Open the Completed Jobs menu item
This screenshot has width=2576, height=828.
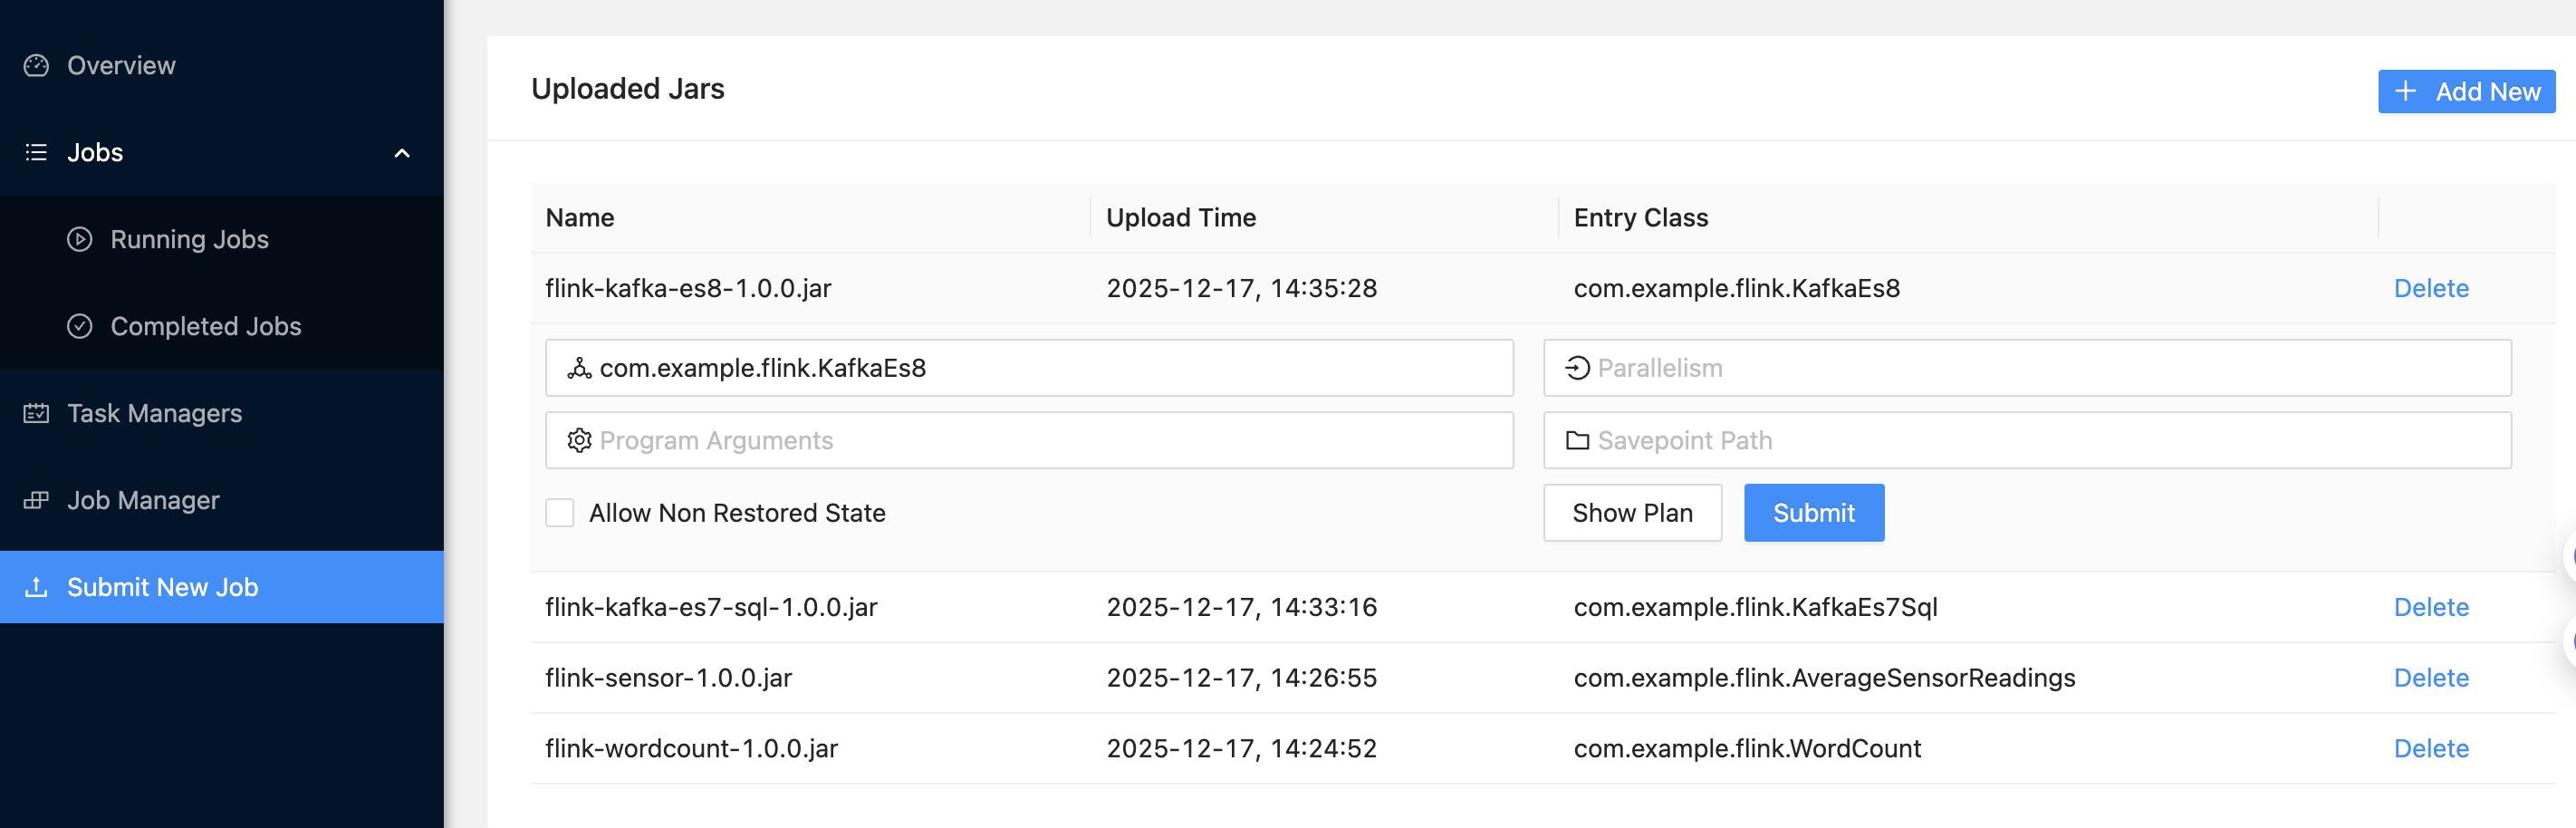click(x=205, y=327)
